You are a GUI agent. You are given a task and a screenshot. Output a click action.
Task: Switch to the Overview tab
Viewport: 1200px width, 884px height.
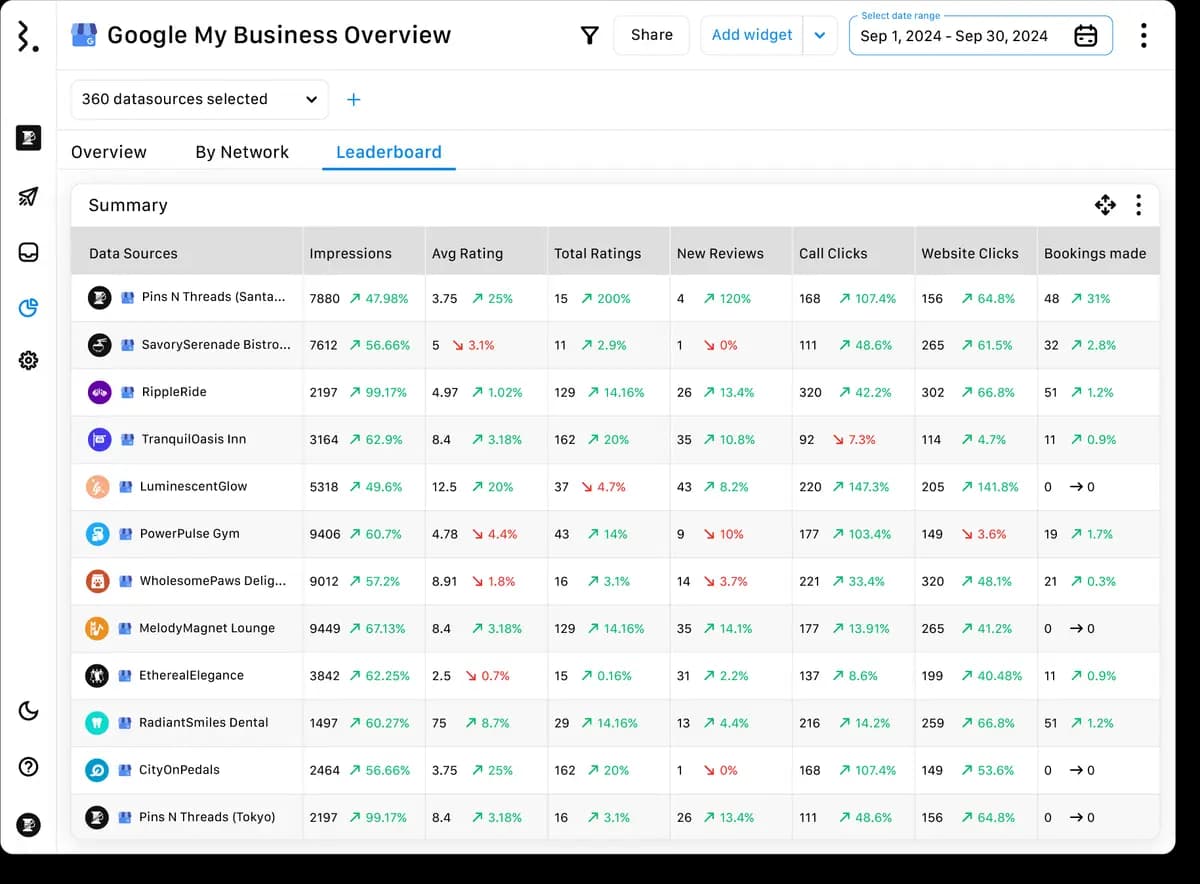[x=109, y=152]
